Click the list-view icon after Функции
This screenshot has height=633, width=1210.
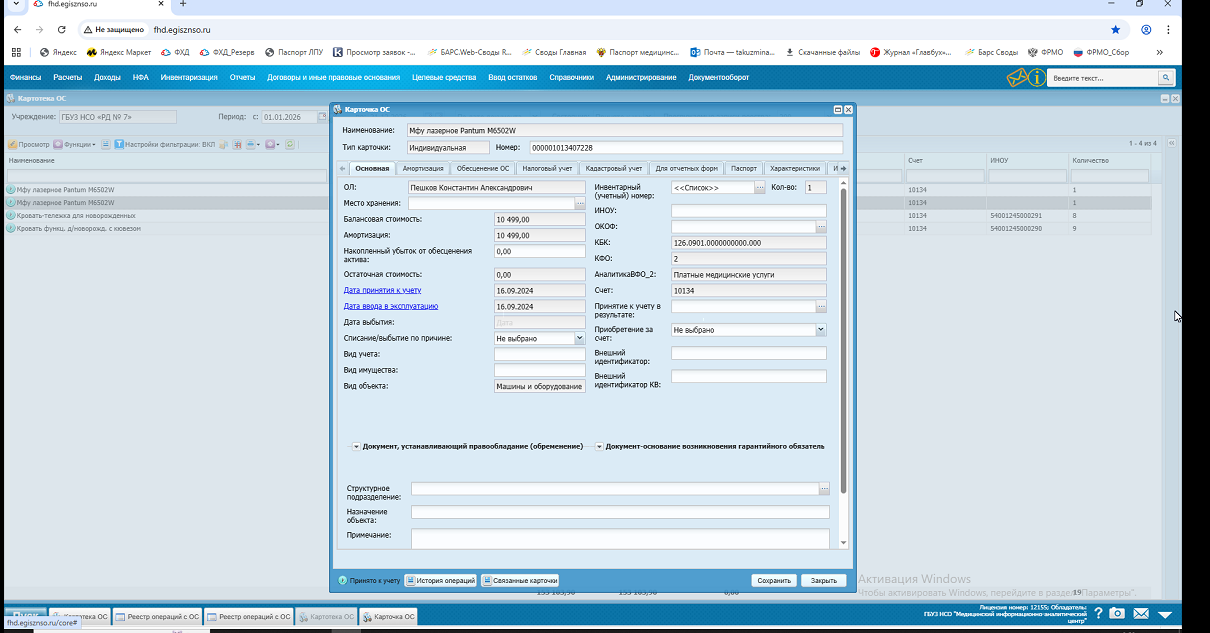(x=106, y=144)
